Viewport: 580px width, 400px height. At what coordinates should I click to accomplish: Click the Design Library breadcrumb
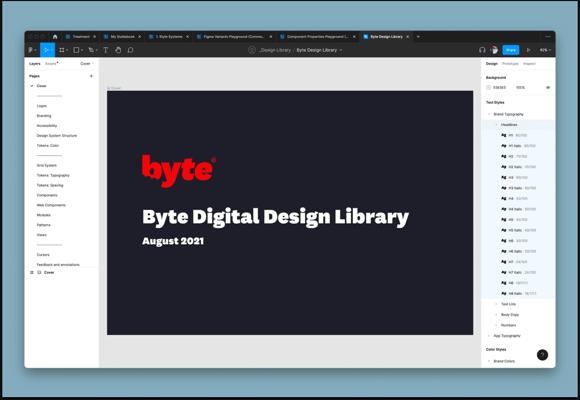coord(275,50)
